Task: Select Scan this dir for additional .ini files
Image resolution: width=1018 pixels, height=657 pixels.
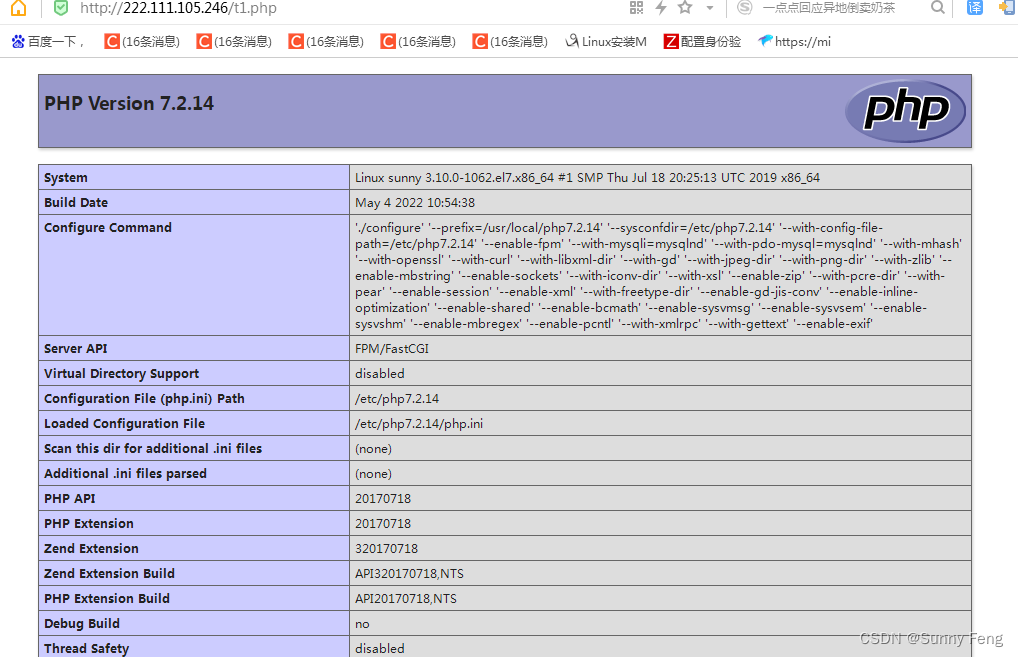Action: coord(153,449)
